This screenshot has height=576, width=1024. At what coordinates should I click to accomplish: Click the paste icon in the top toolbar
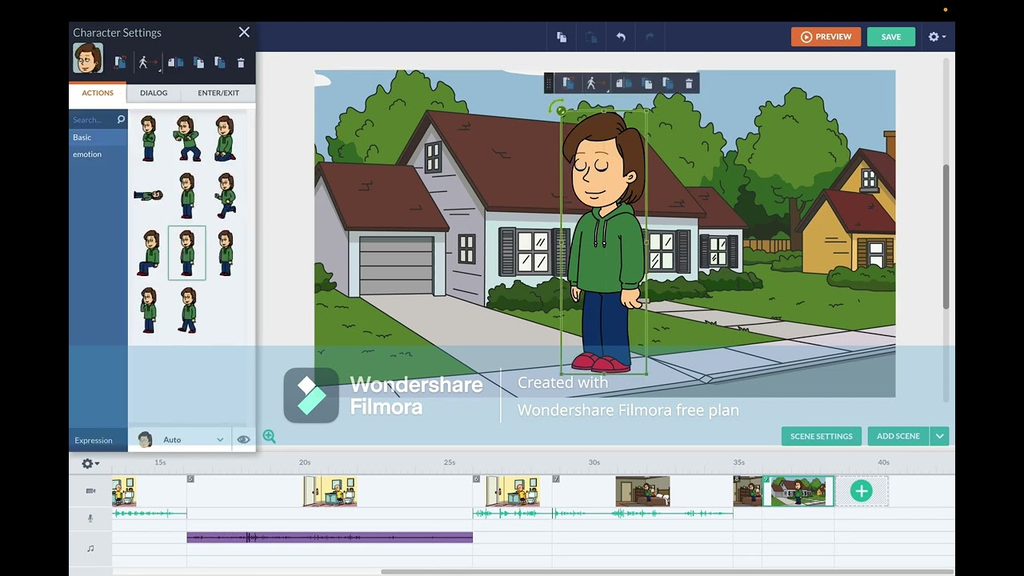coord(591,37)
